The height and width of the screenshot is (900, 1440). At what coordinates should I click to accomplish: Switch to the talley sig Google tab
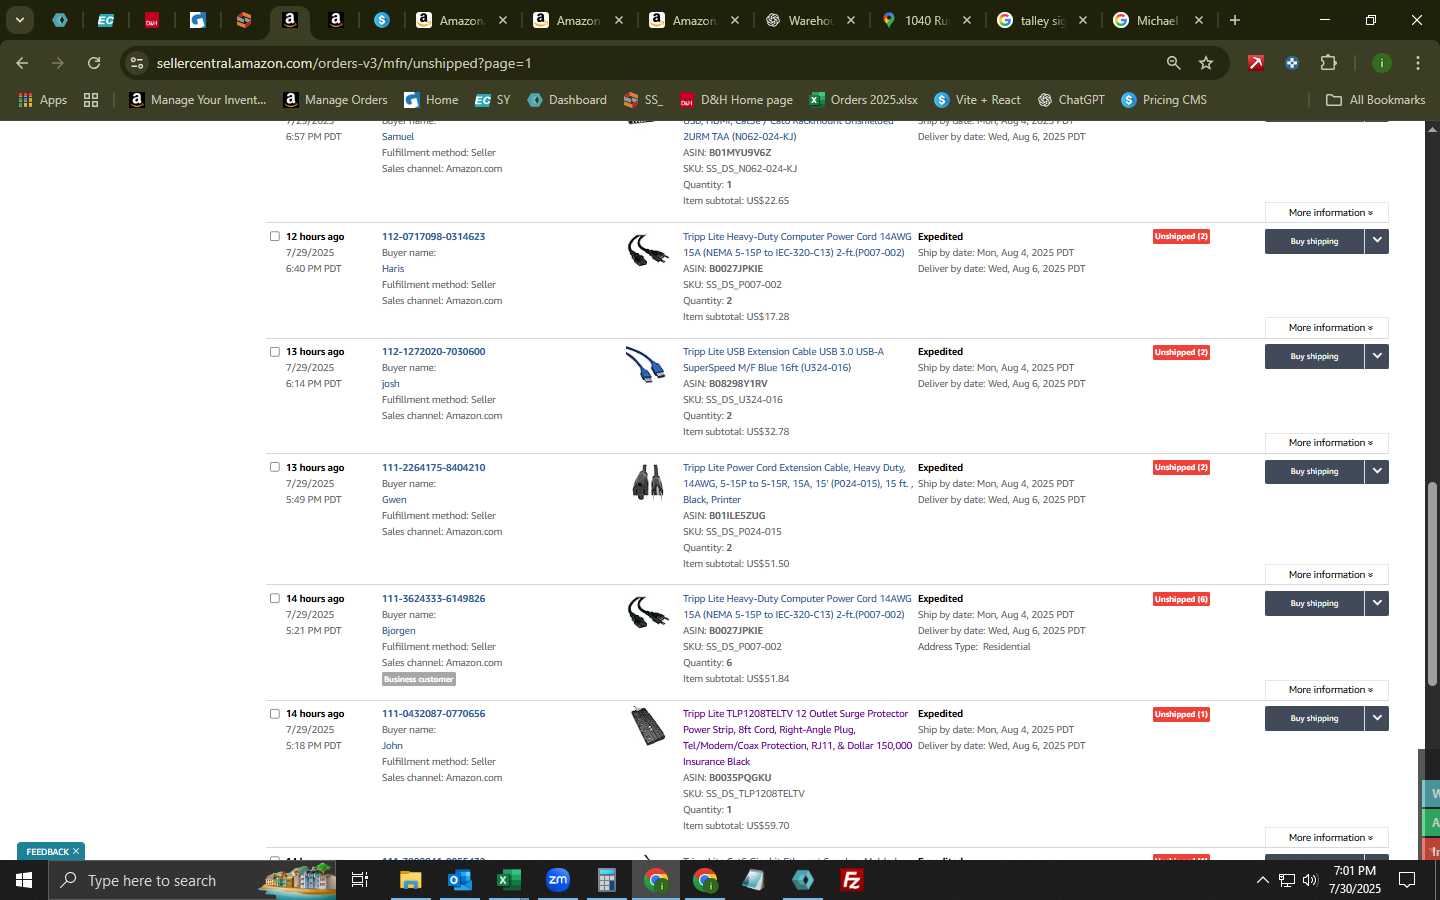1040,20
